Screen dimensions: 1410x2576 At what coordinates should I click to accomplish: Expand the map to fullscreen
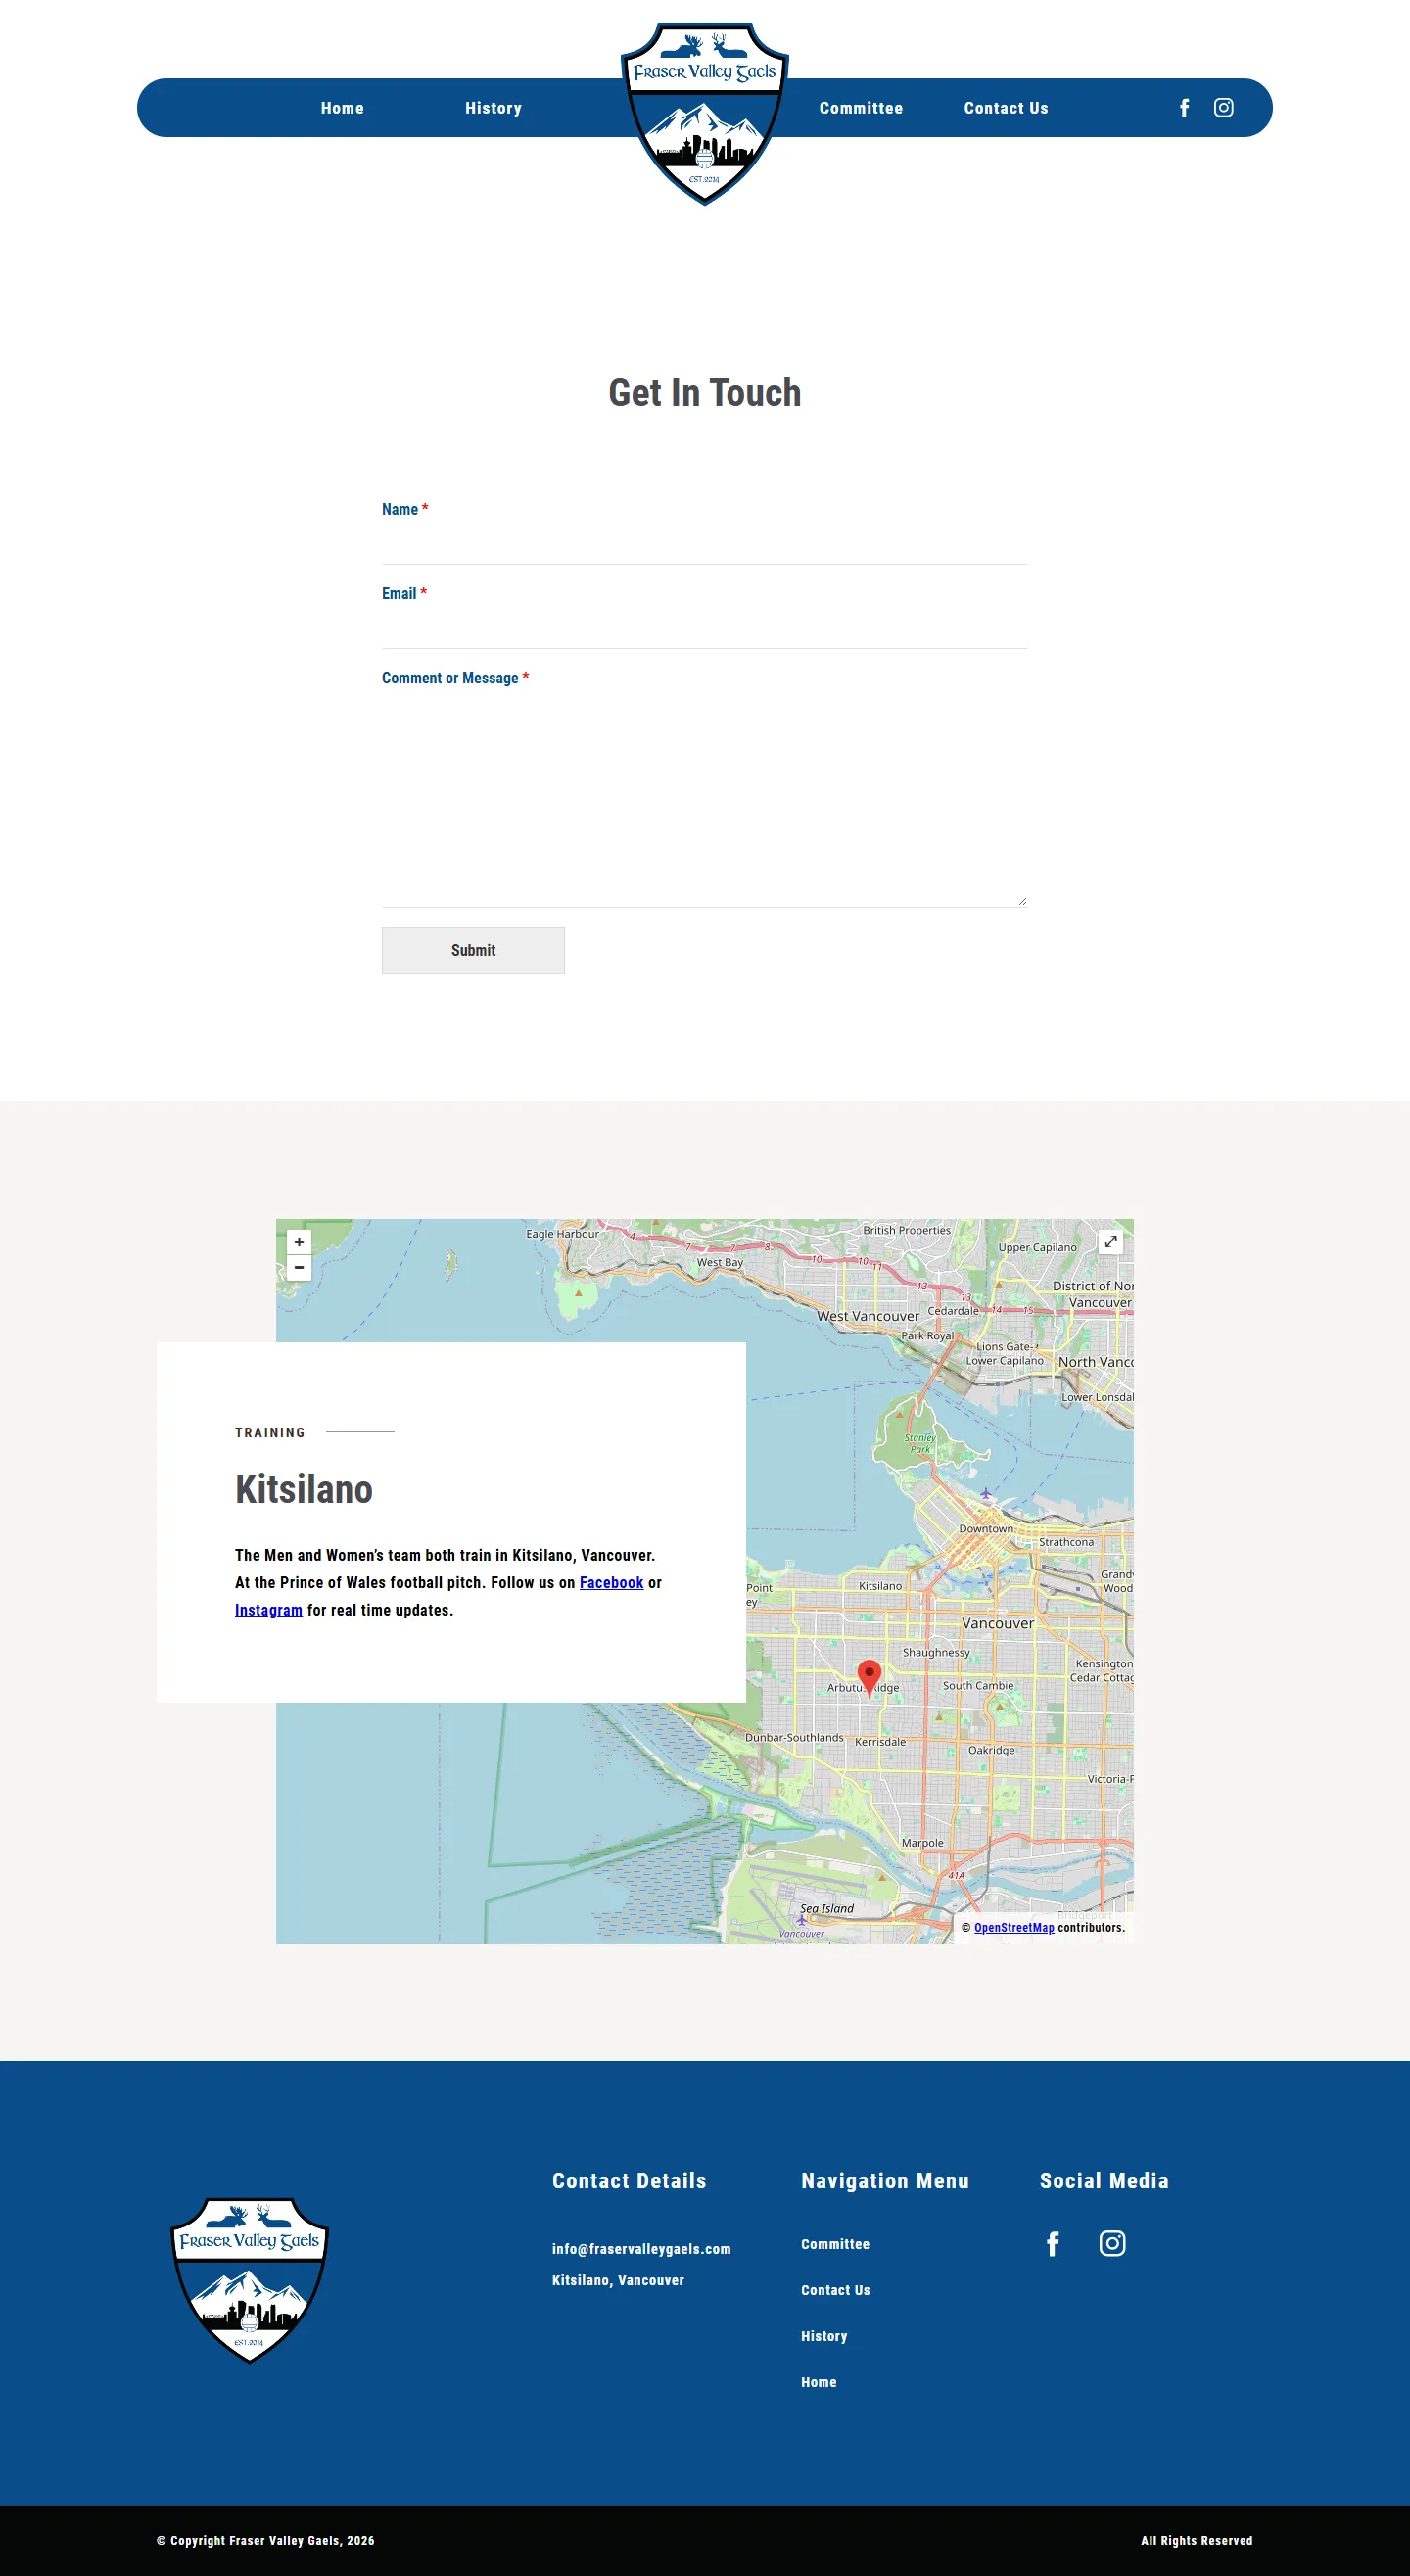pos(1110,1242)
